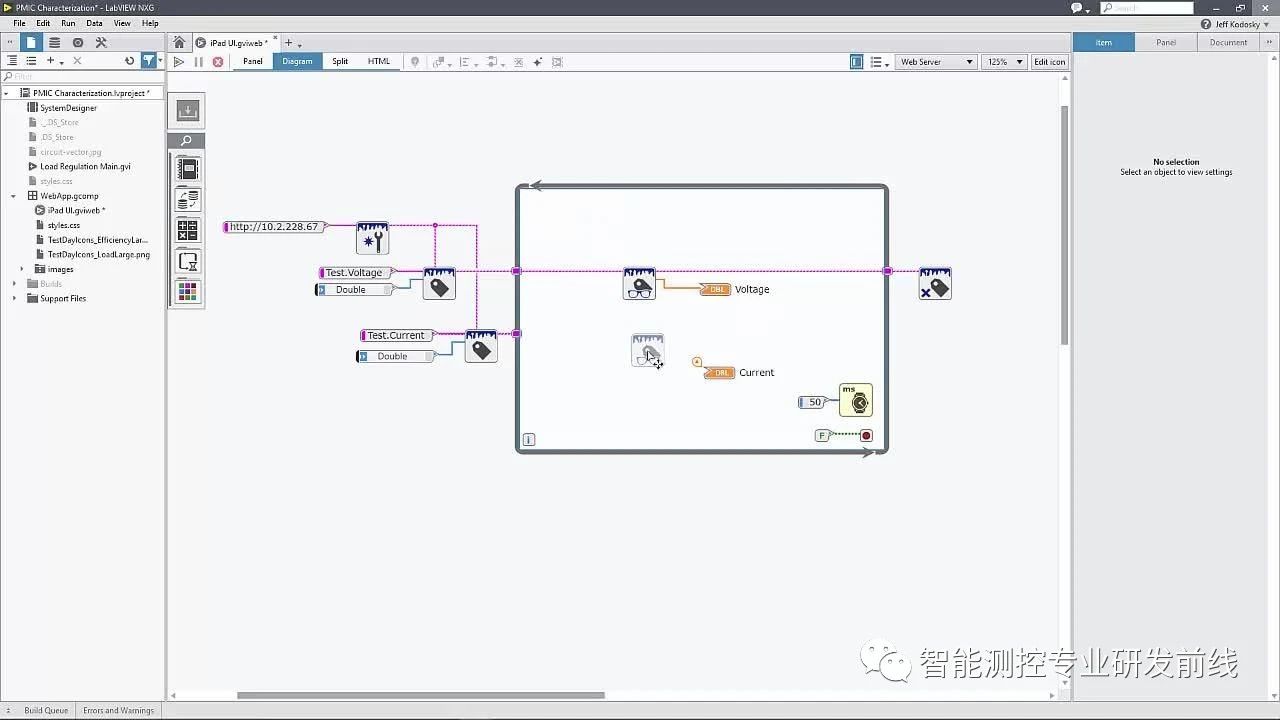Switch to Split view
Screen dimensions: 1280x720
click(340, 62)
